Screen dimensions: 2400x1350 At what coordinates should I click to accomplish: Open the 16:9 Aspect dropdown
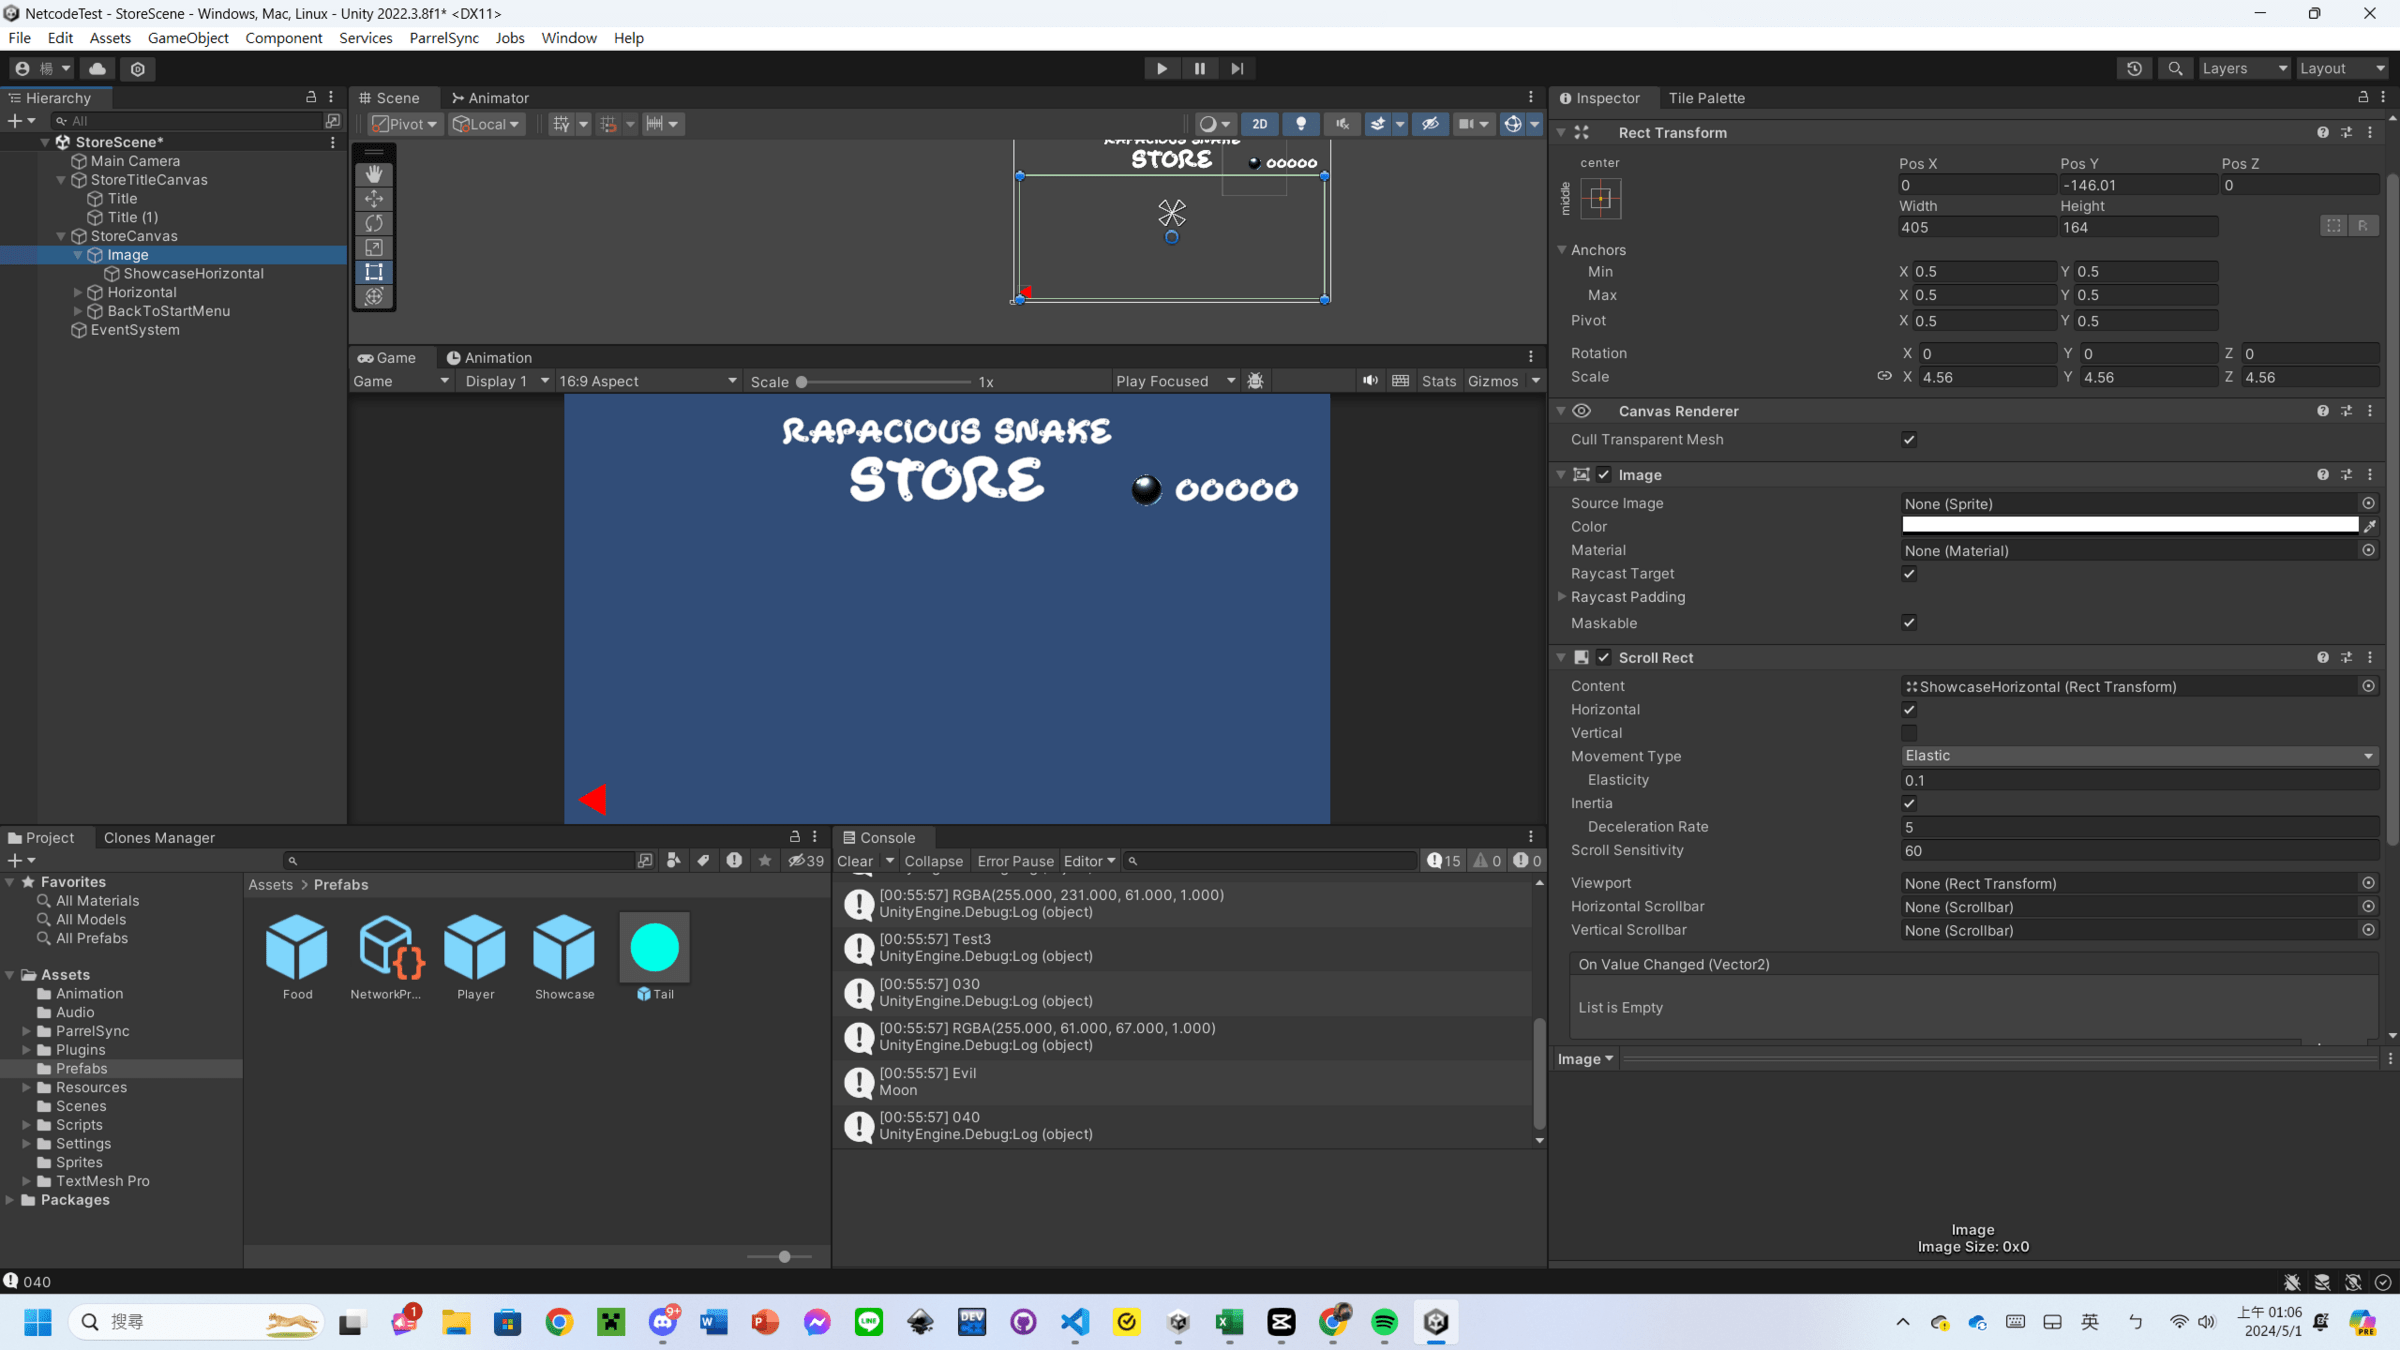click(647, 381)
